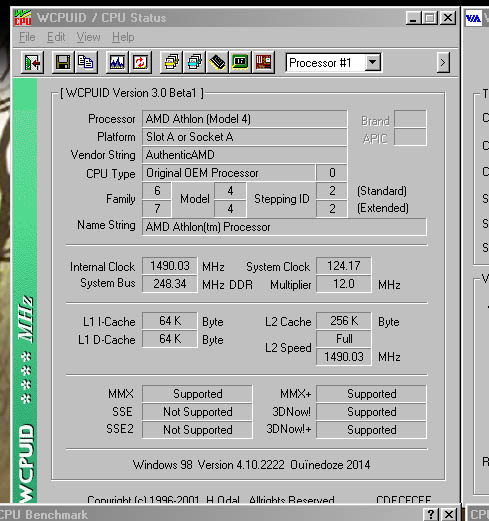Click the SSE Not Supported field
This screenshot has height=521, width=489.
[197, 412]
